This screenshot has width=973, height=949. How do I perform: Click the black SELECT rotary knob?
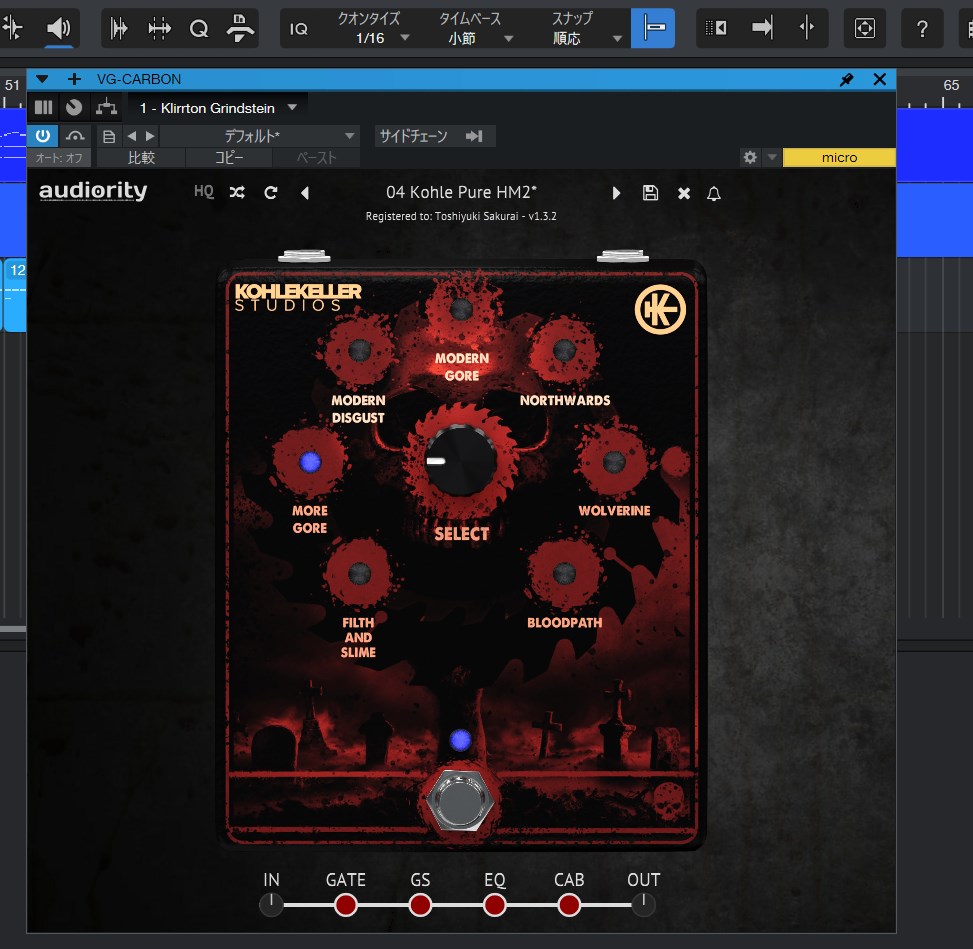[460, 460]
